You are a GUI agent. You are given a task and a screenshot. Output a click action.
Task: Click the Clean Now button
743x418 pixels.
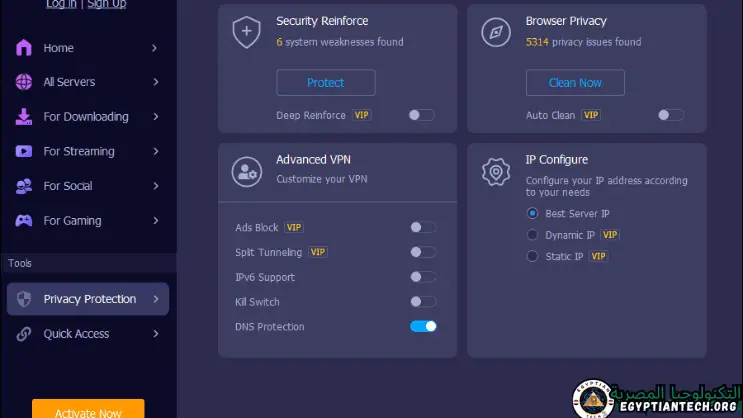coord(575,82)
